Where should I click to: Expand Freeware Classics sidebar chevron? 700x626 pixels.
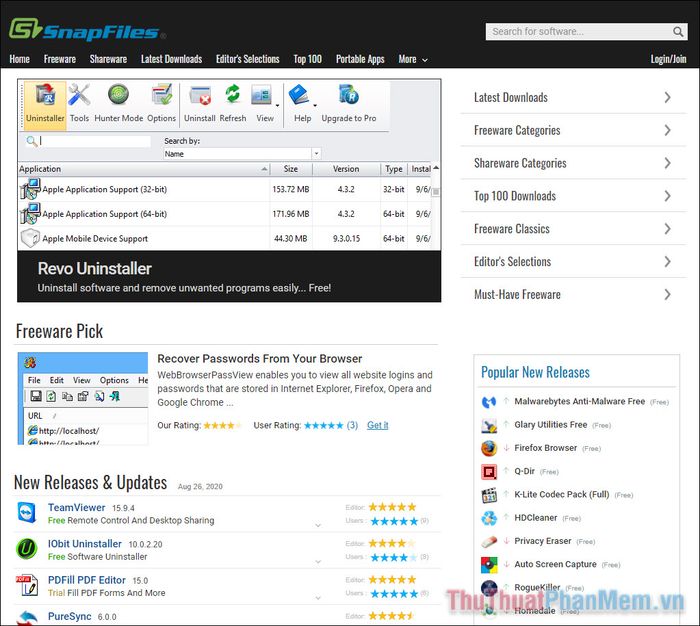pyautogui.click(x=667, y=229)
